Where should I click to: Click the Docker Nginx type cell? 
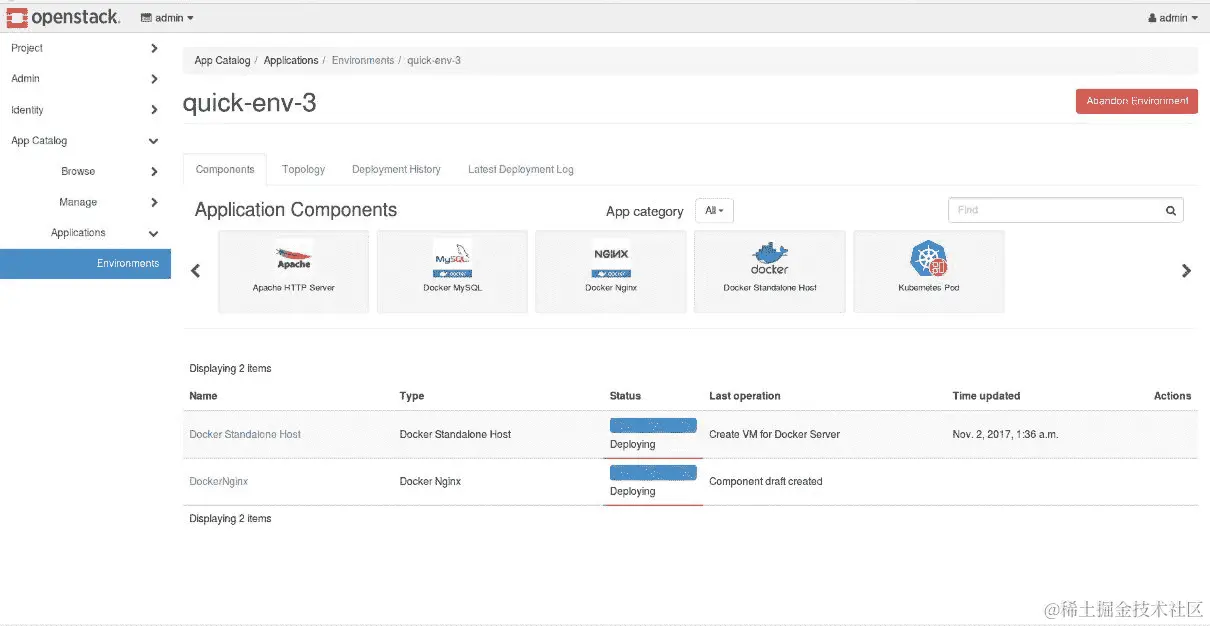click(430, 482)
